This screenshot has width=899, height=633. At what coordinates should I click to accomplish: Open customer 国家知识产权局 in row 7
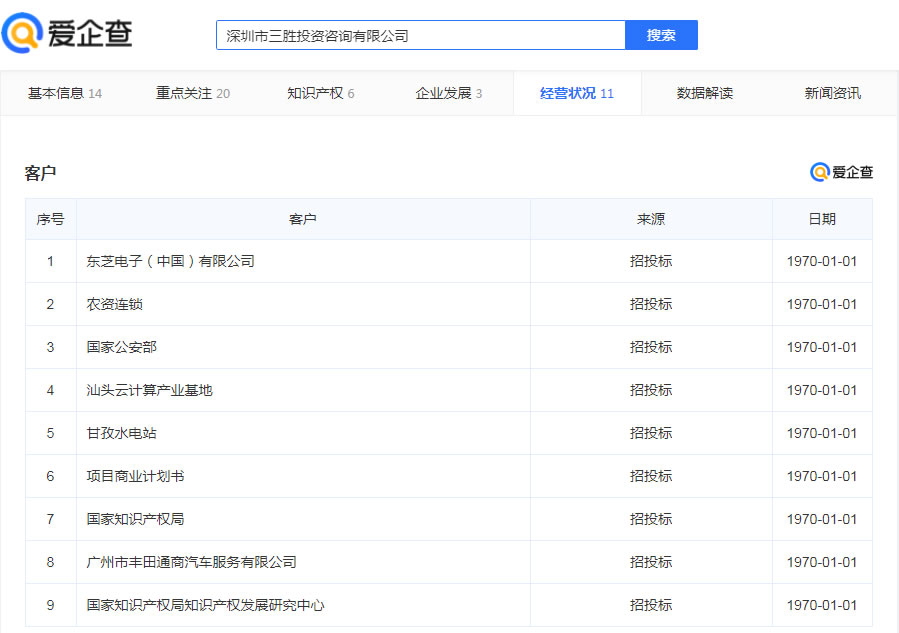[x=135, y=519]
